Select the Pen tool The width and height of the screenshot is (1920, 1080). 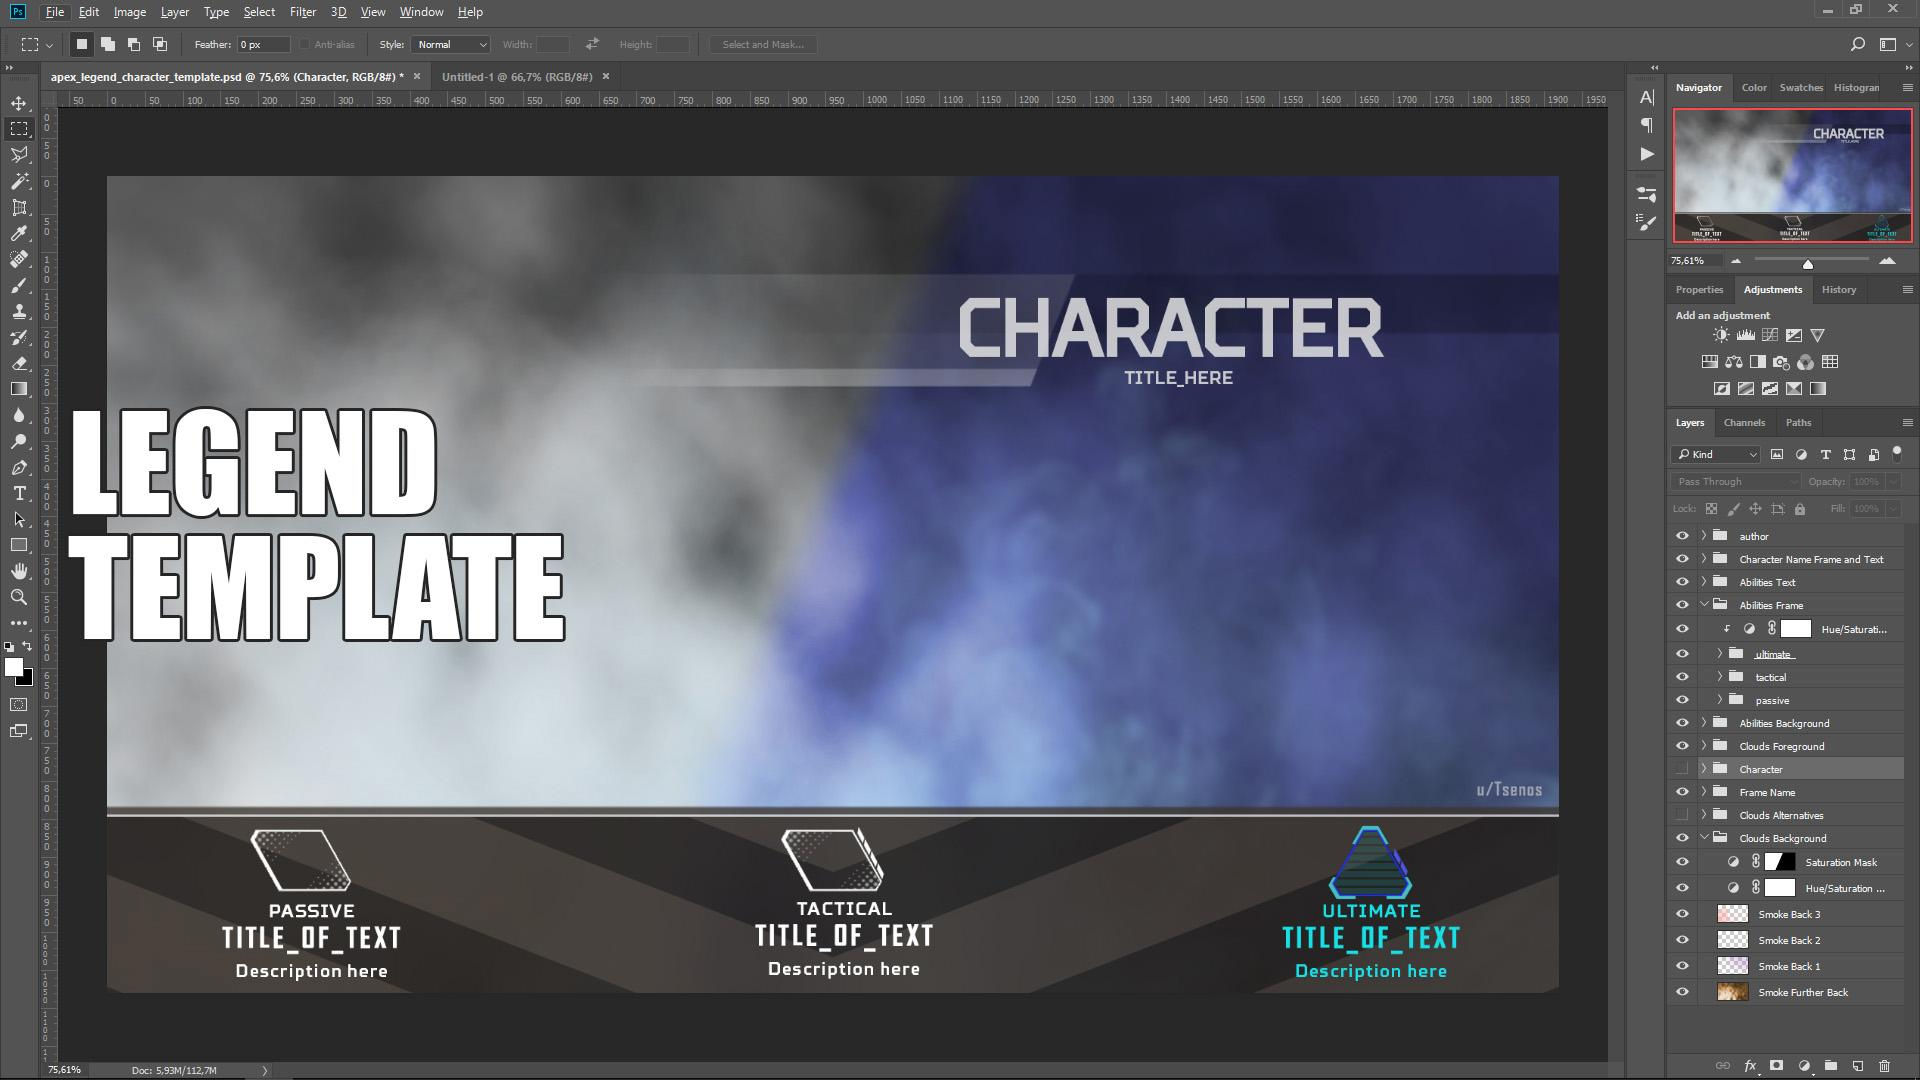[19, 467]
